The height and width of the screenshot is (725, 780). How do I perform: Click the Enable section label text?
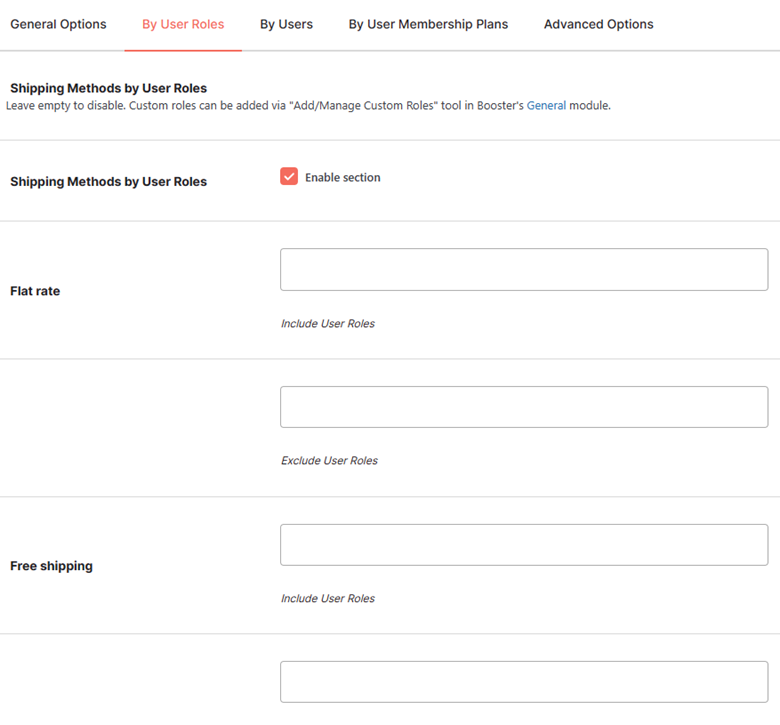[343, 178]
